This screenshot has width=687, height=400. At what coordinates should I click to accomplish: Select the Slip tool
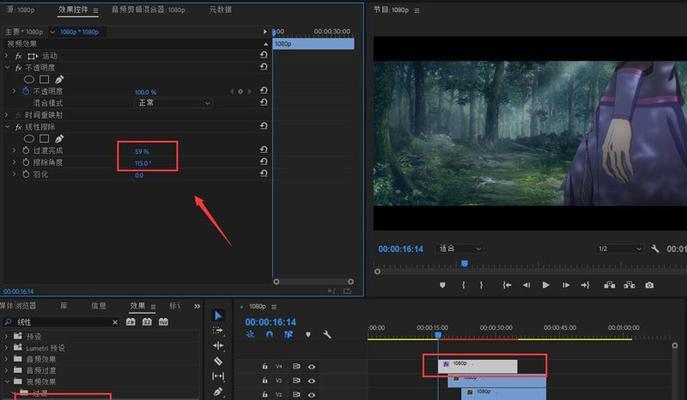click(218, 376)
